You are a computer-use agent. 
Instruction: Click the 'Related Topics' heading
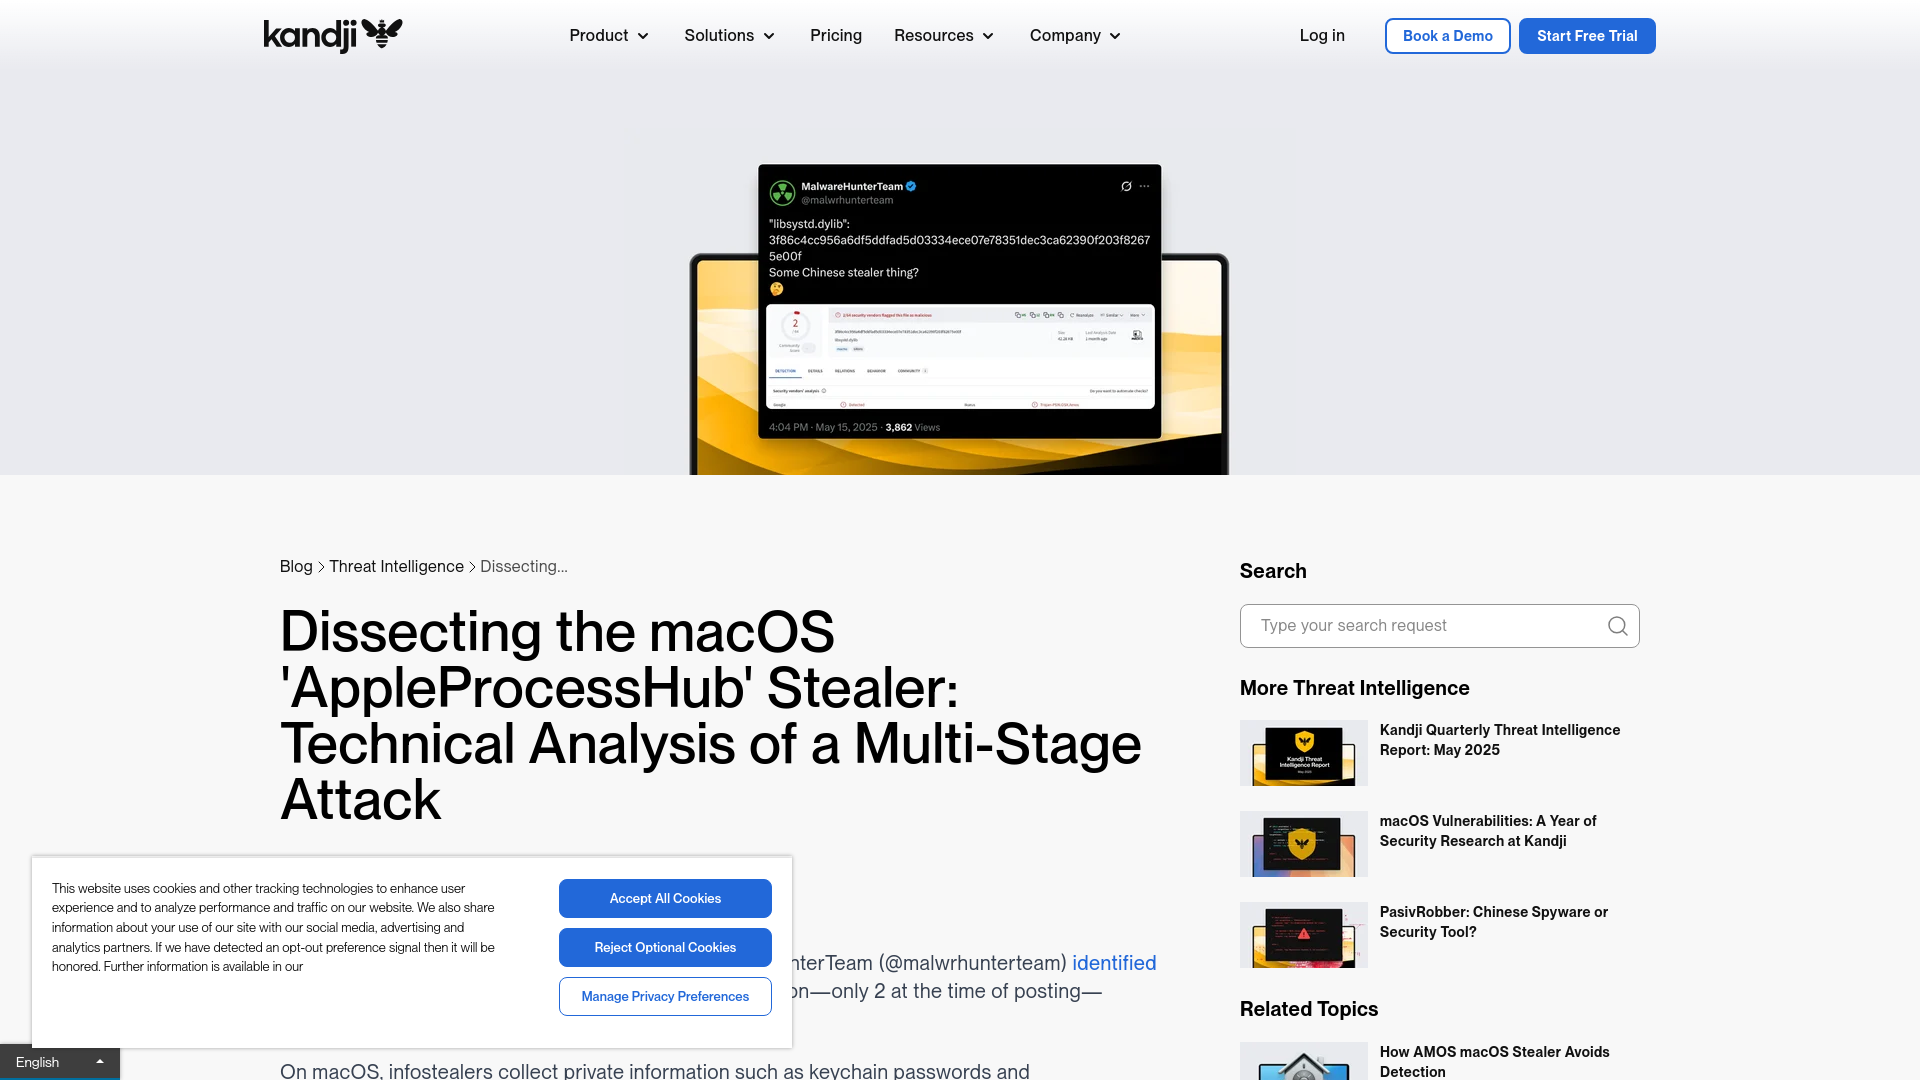tap(1309, 1009)
